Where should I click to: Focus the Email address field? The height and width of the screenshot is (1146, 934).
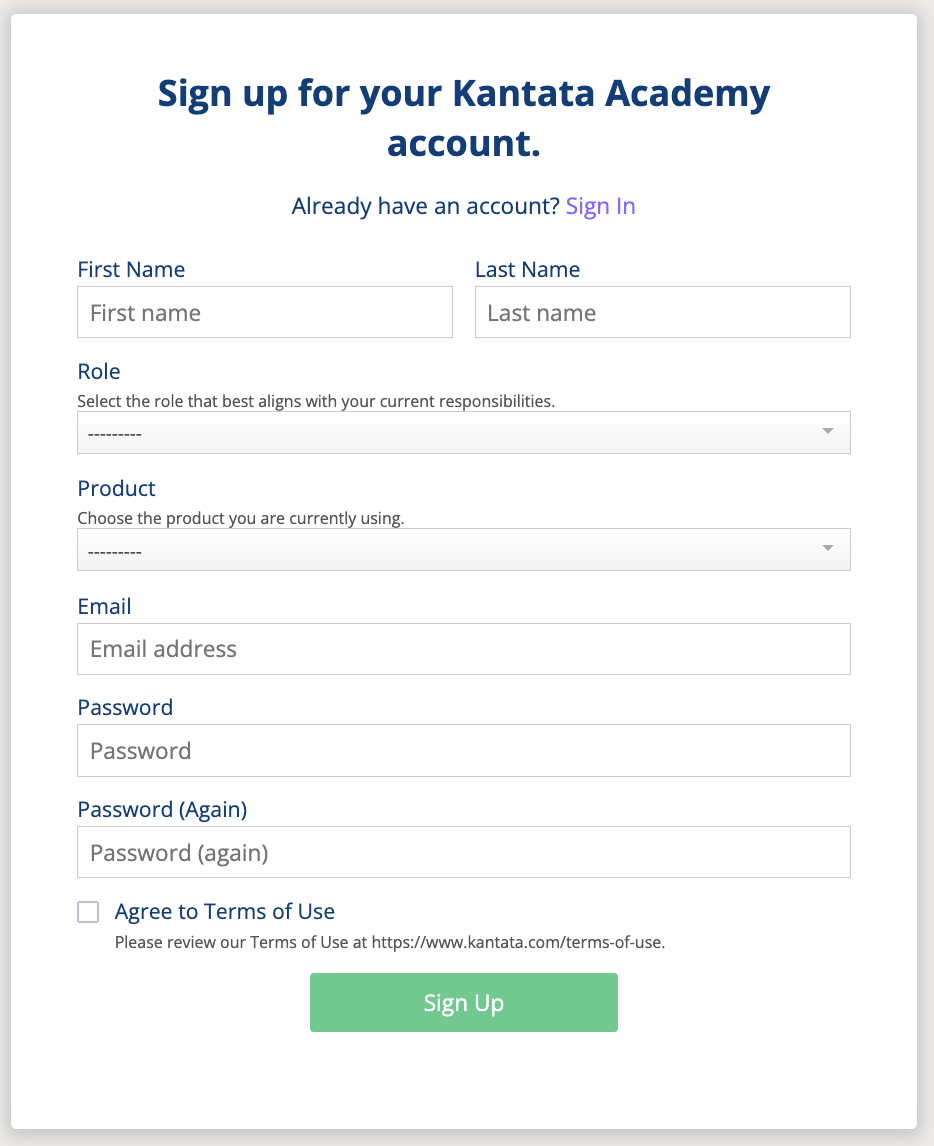463,649
